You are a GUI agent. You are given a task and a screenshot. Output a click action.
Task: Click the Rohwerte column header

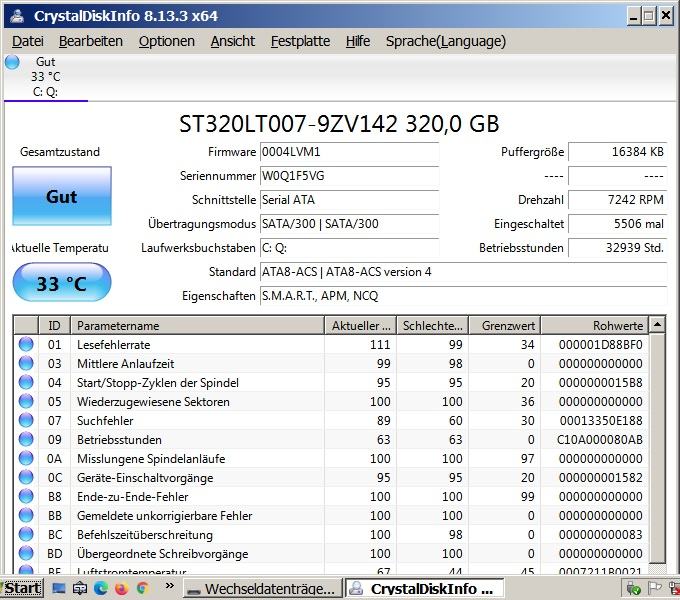pos(595,326)
